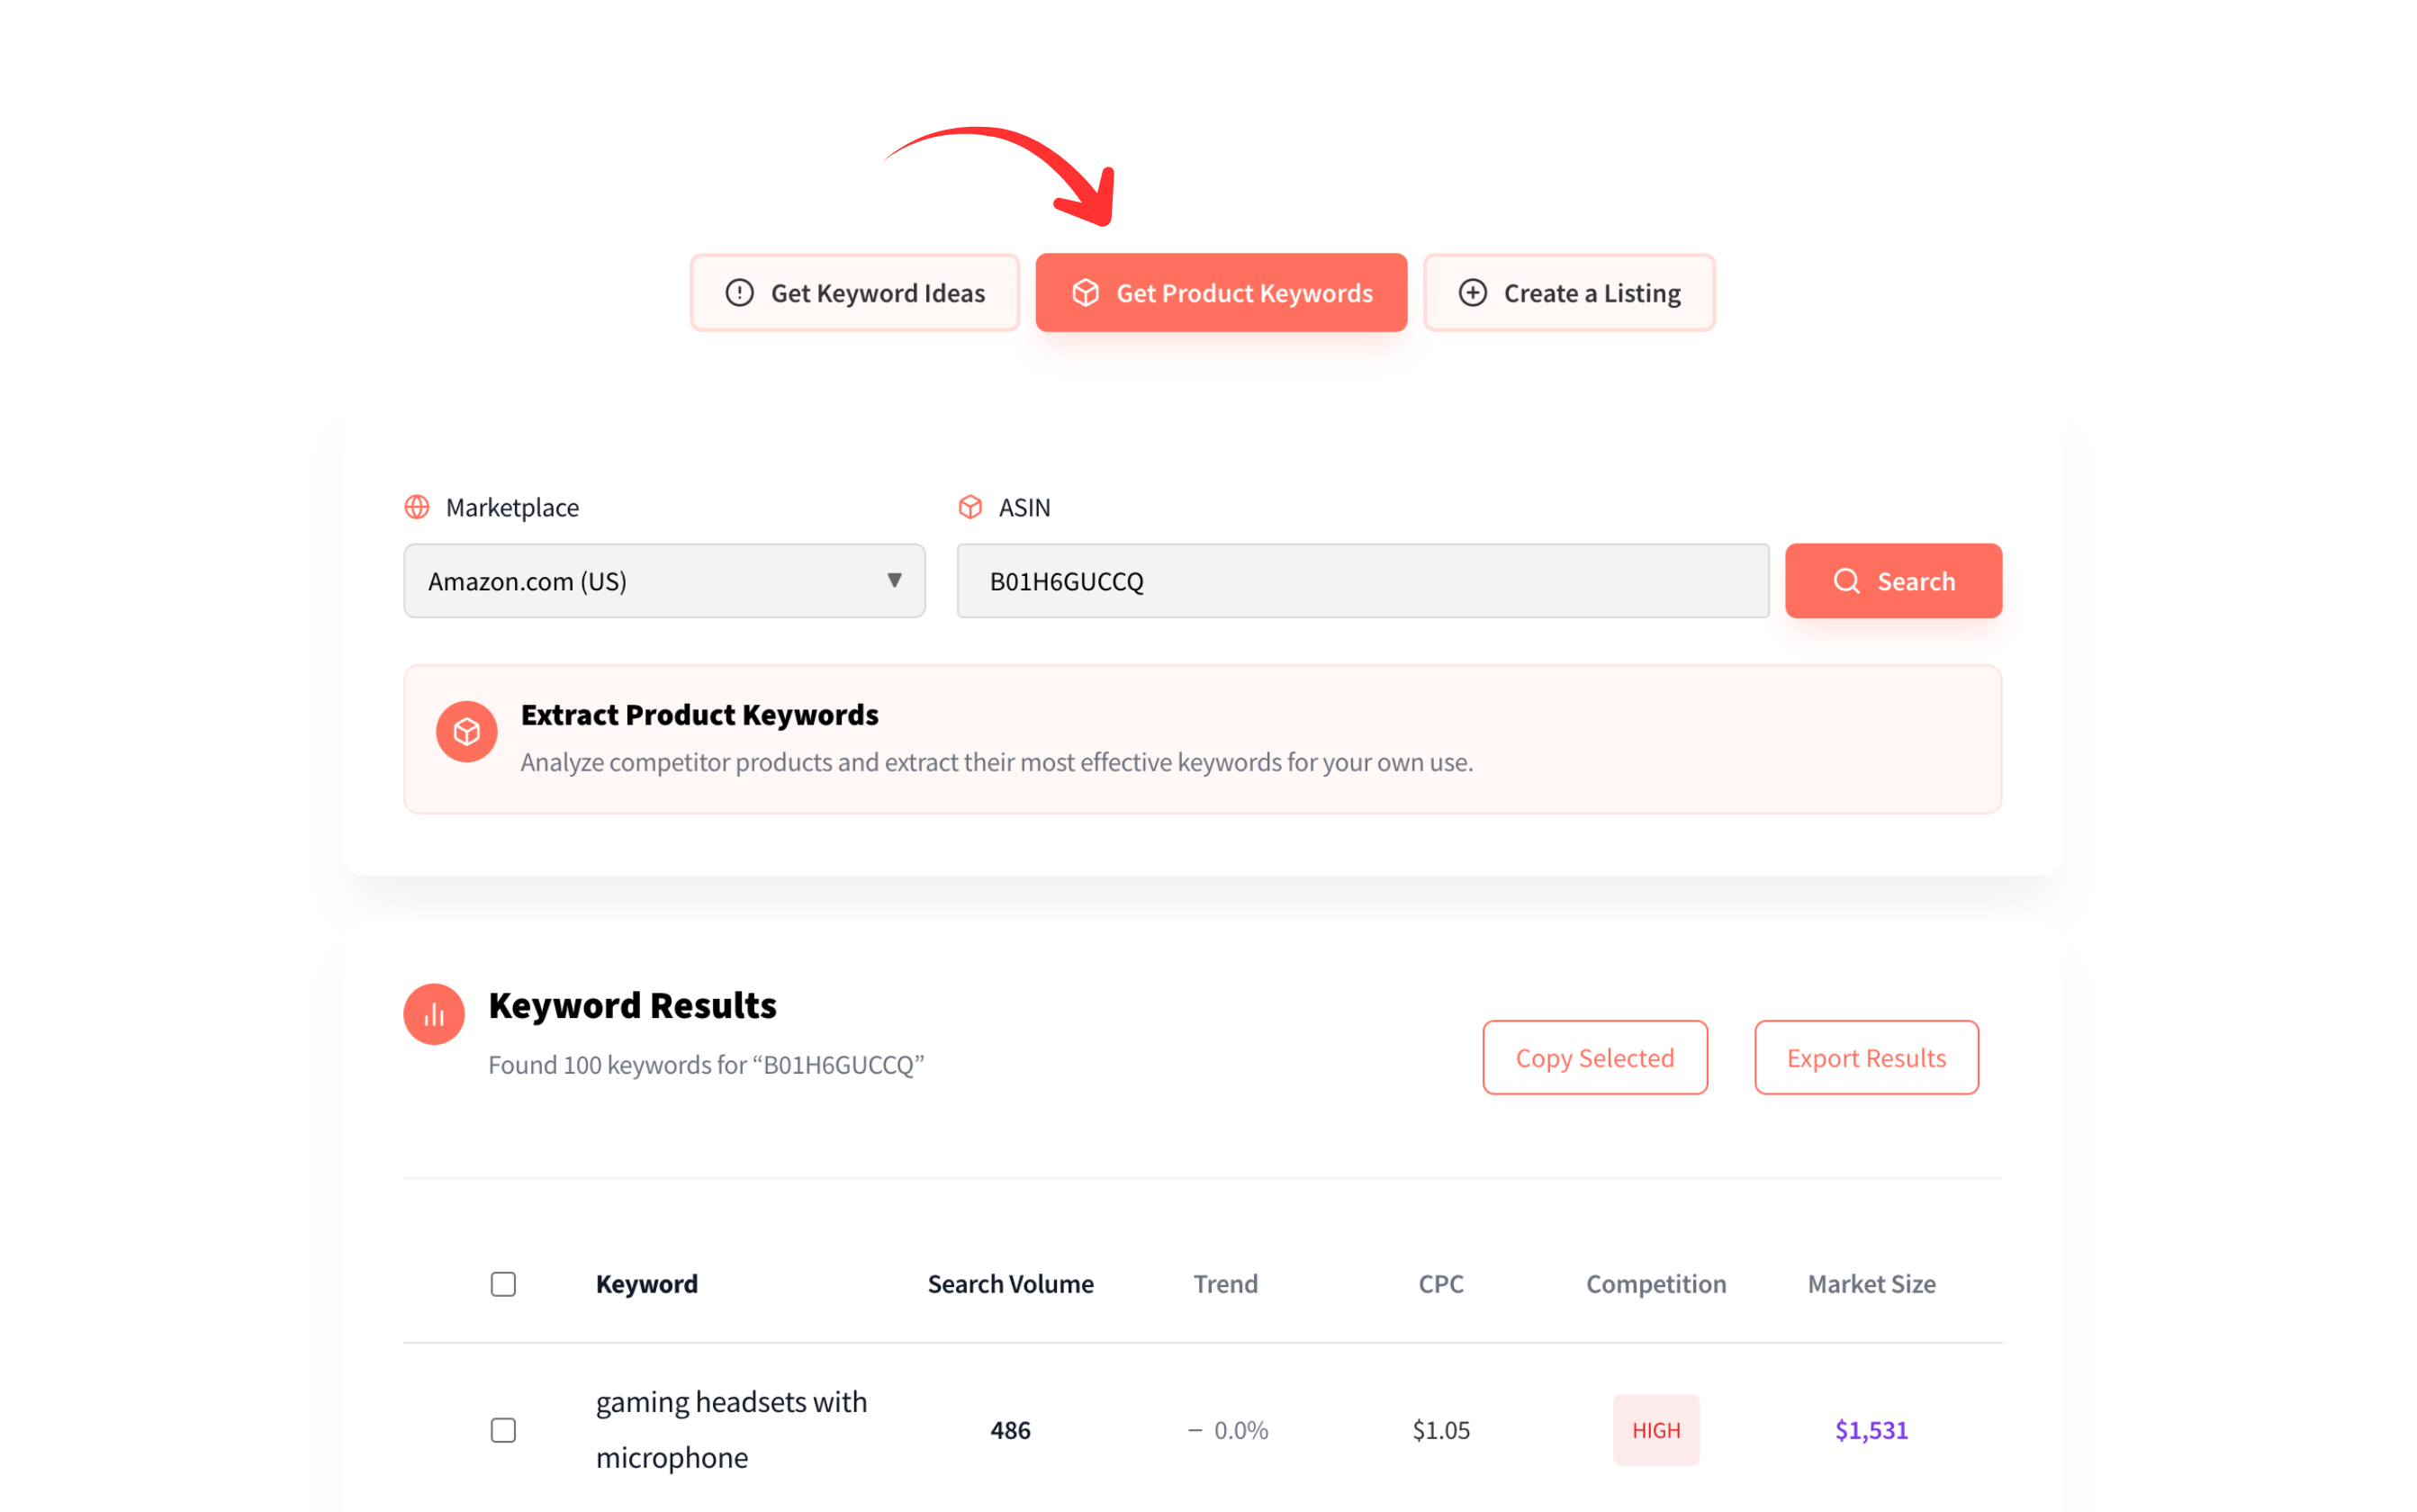Click the magnifier icon inside the Search button
The height and width of the screenshot is (1512, 2417).
(1846, 581)
